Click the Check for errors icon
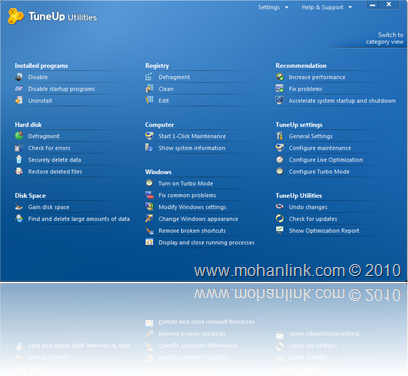This screenshot has width=408, height=376. tap(19, 148)
